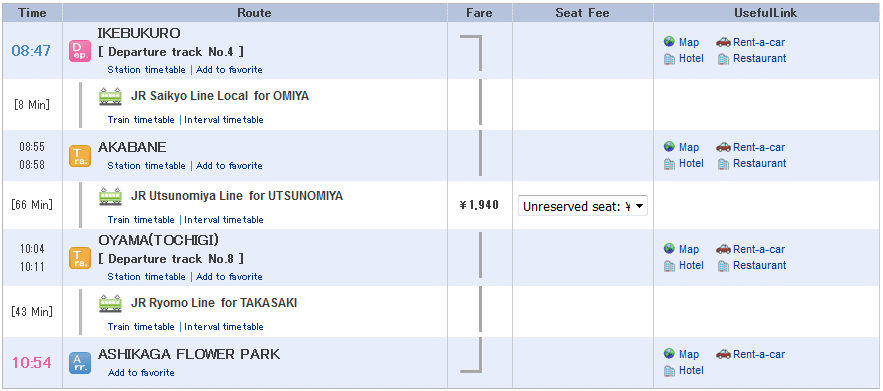Open IKEBUKURO Station timetable link
This screenshot has width=883, height=391.
click(146, 70)
